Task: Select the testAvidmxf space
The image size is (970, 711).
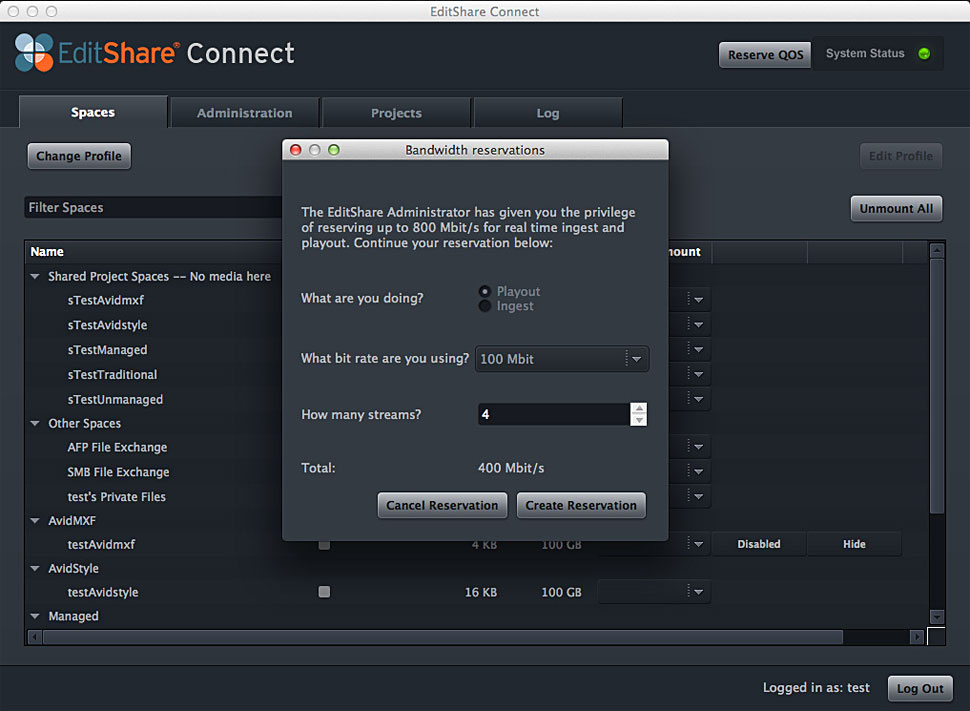Action: point(101,545)
